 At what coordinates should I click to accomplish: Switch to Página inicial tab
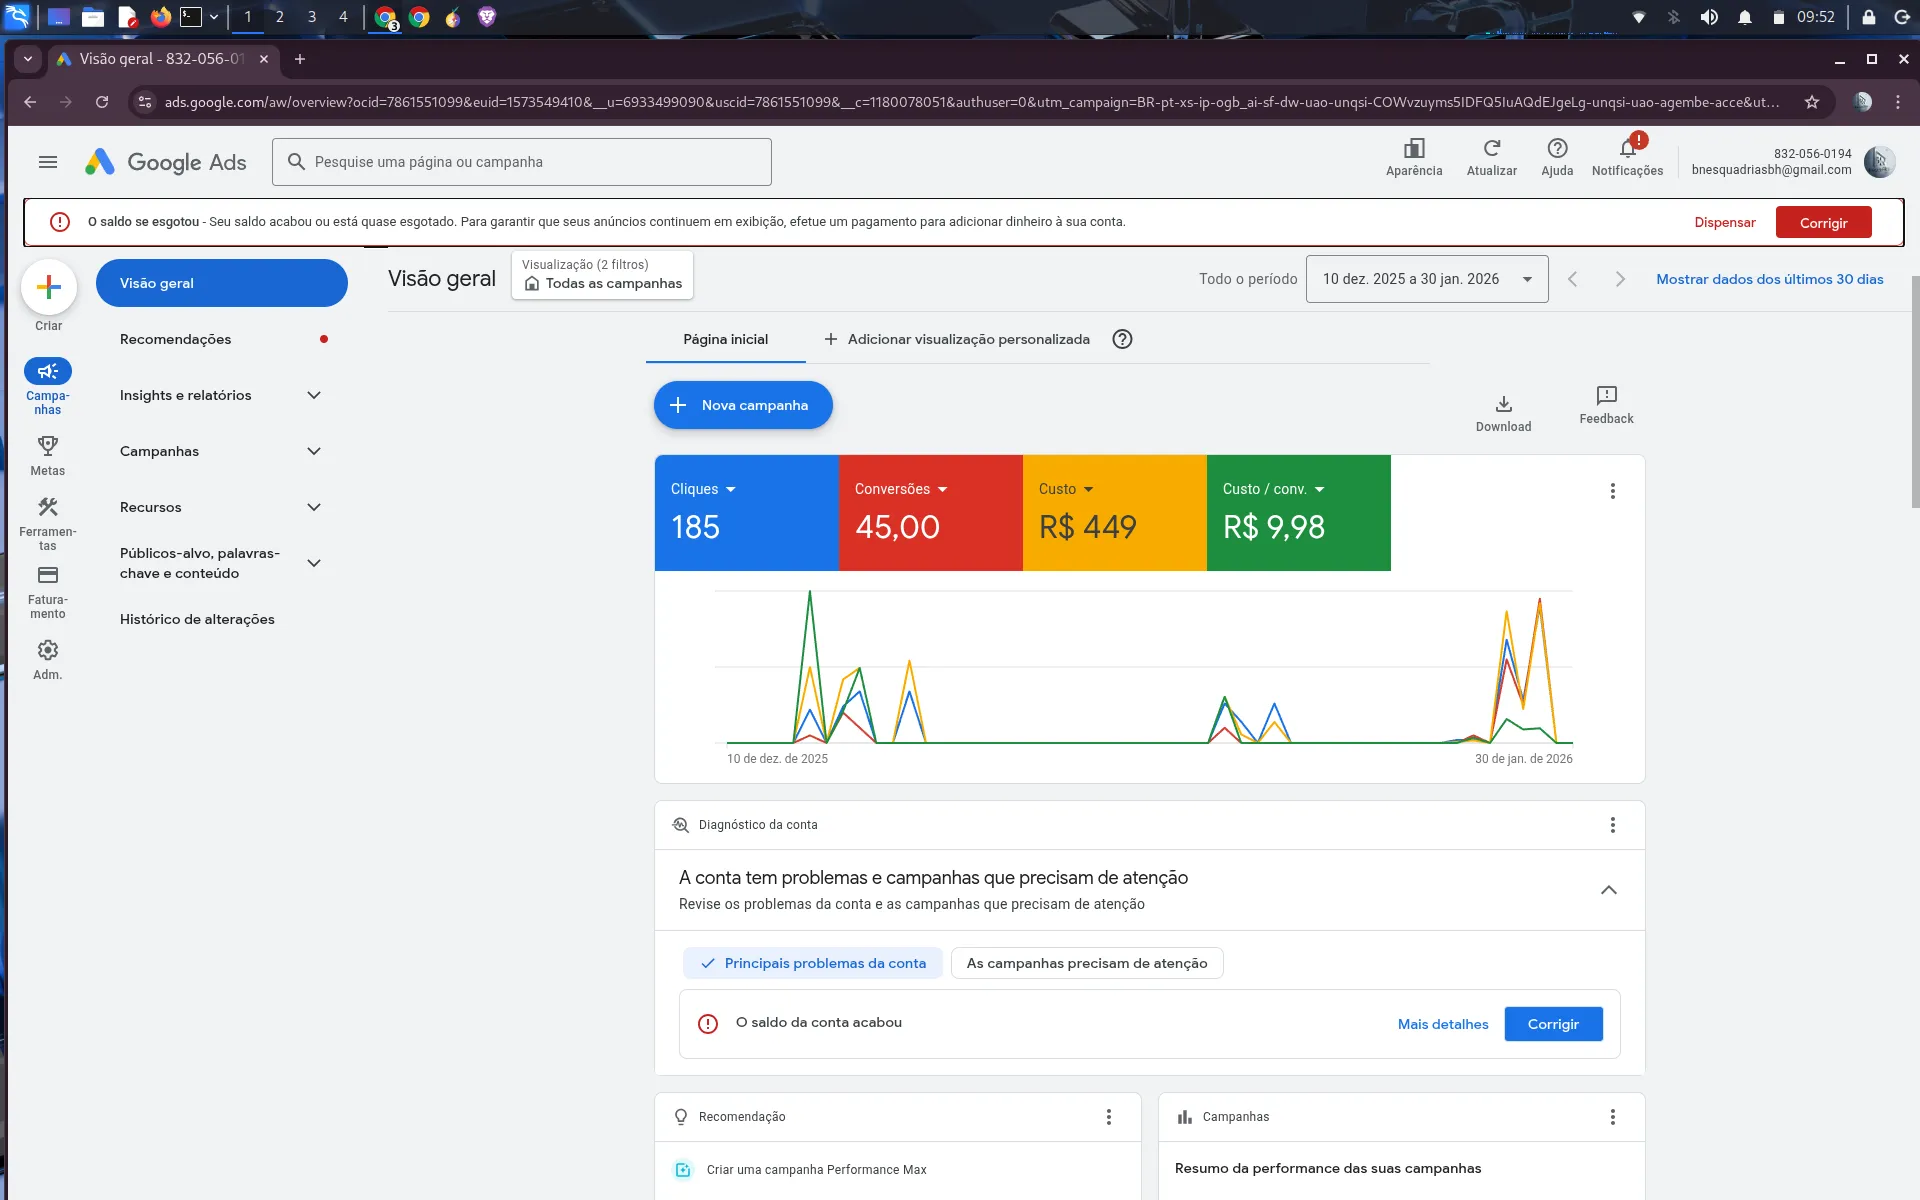click(x=725, y=339)
